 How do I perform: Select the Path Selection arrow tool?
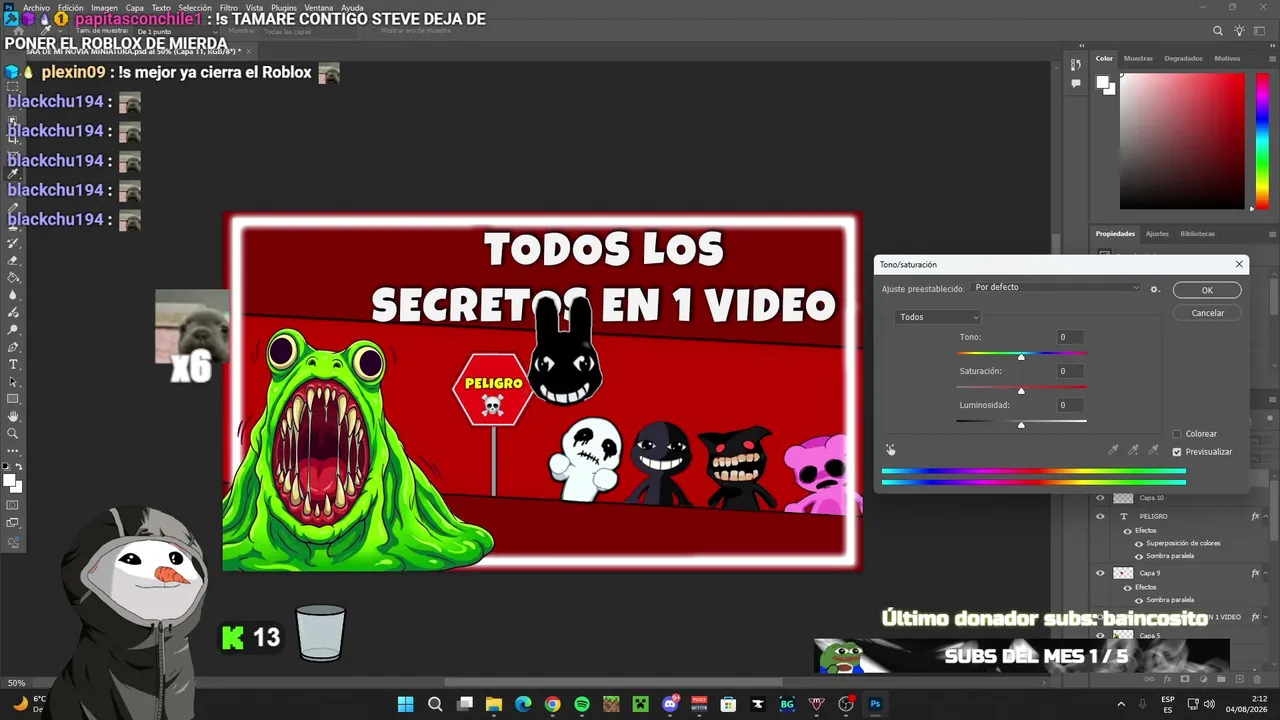click(x=13, y=381)
